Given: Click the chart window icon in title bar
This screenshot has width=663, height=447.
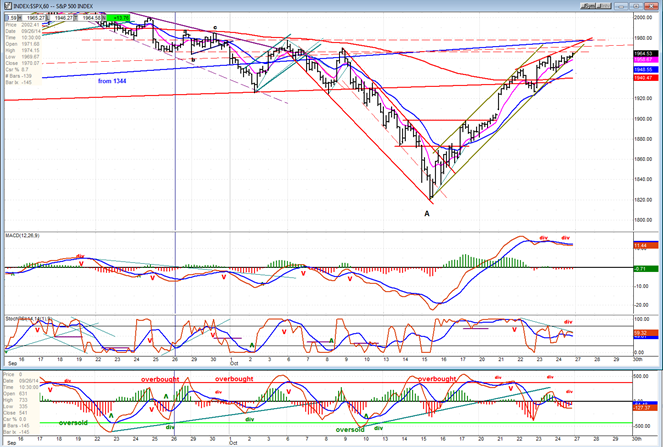Looking at the screenshot, I should [x=8, y=6].
